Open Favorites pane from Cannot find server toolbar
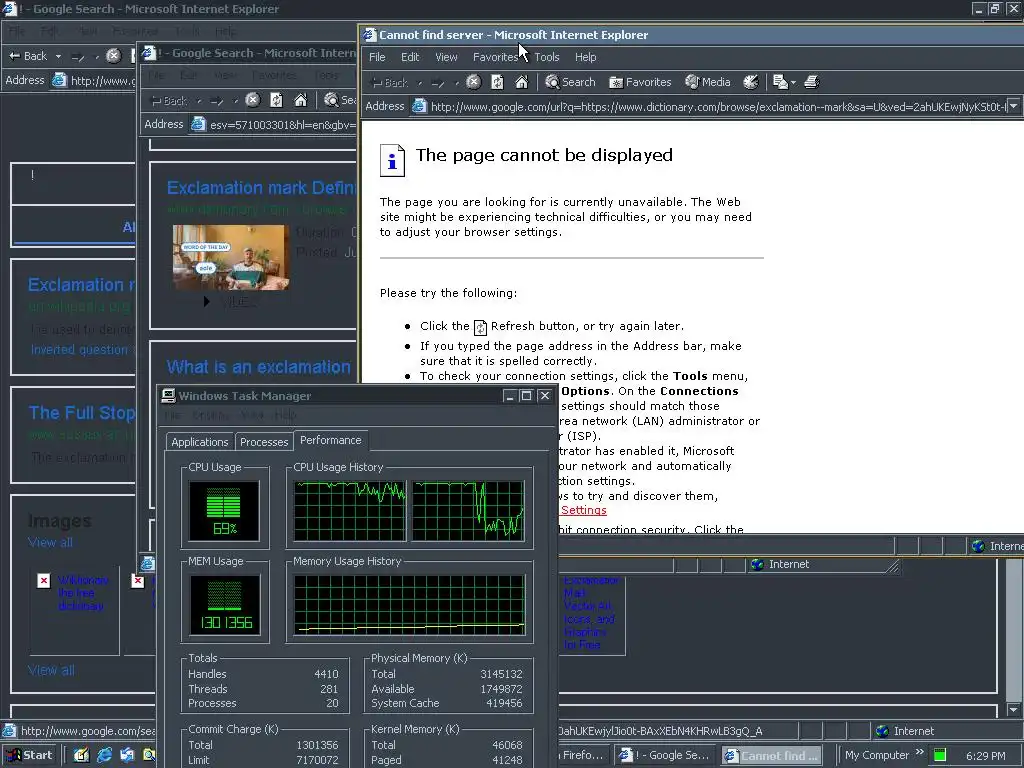 pos(640,82)
